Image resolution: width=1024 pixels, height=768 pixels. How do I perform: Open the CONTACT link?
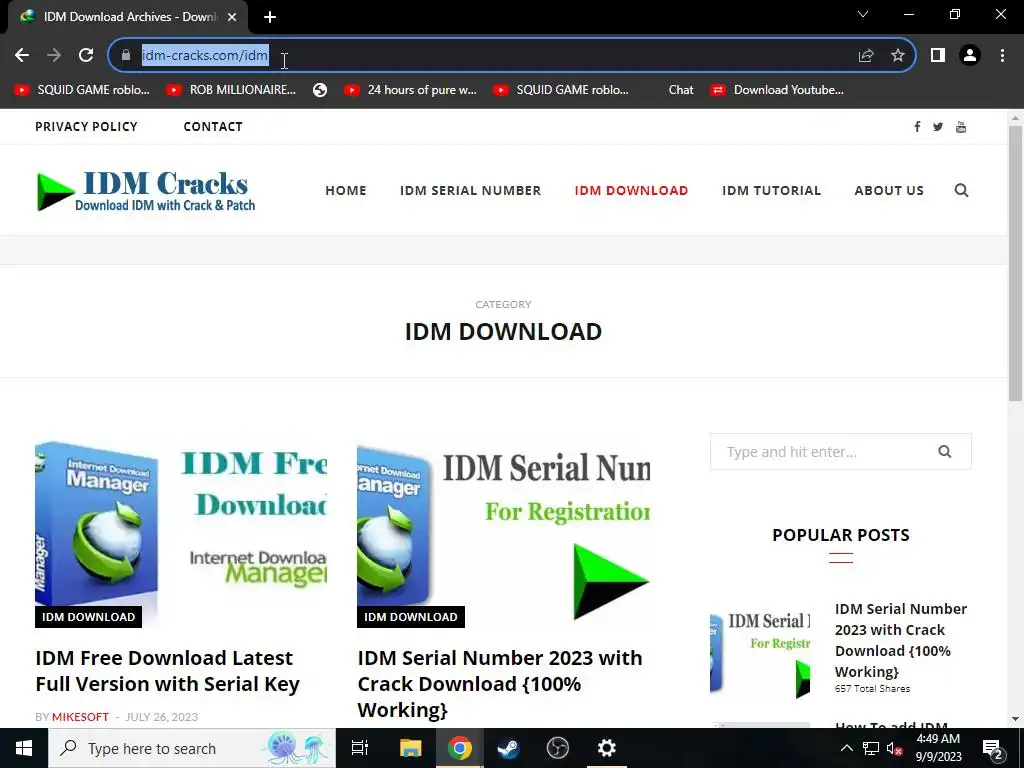(213, 127)
